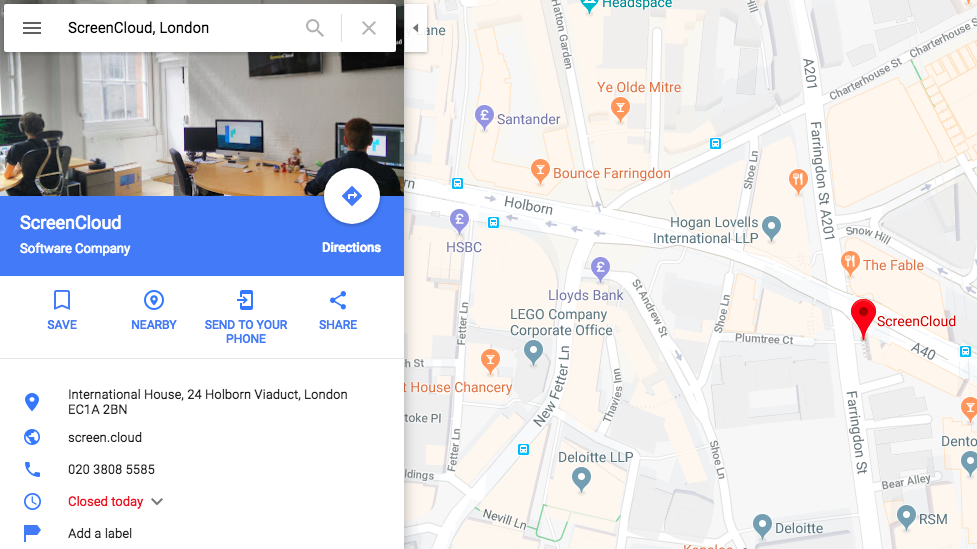Click the ScreenCloud title heading
977x549 pixels.
[70, 222]
